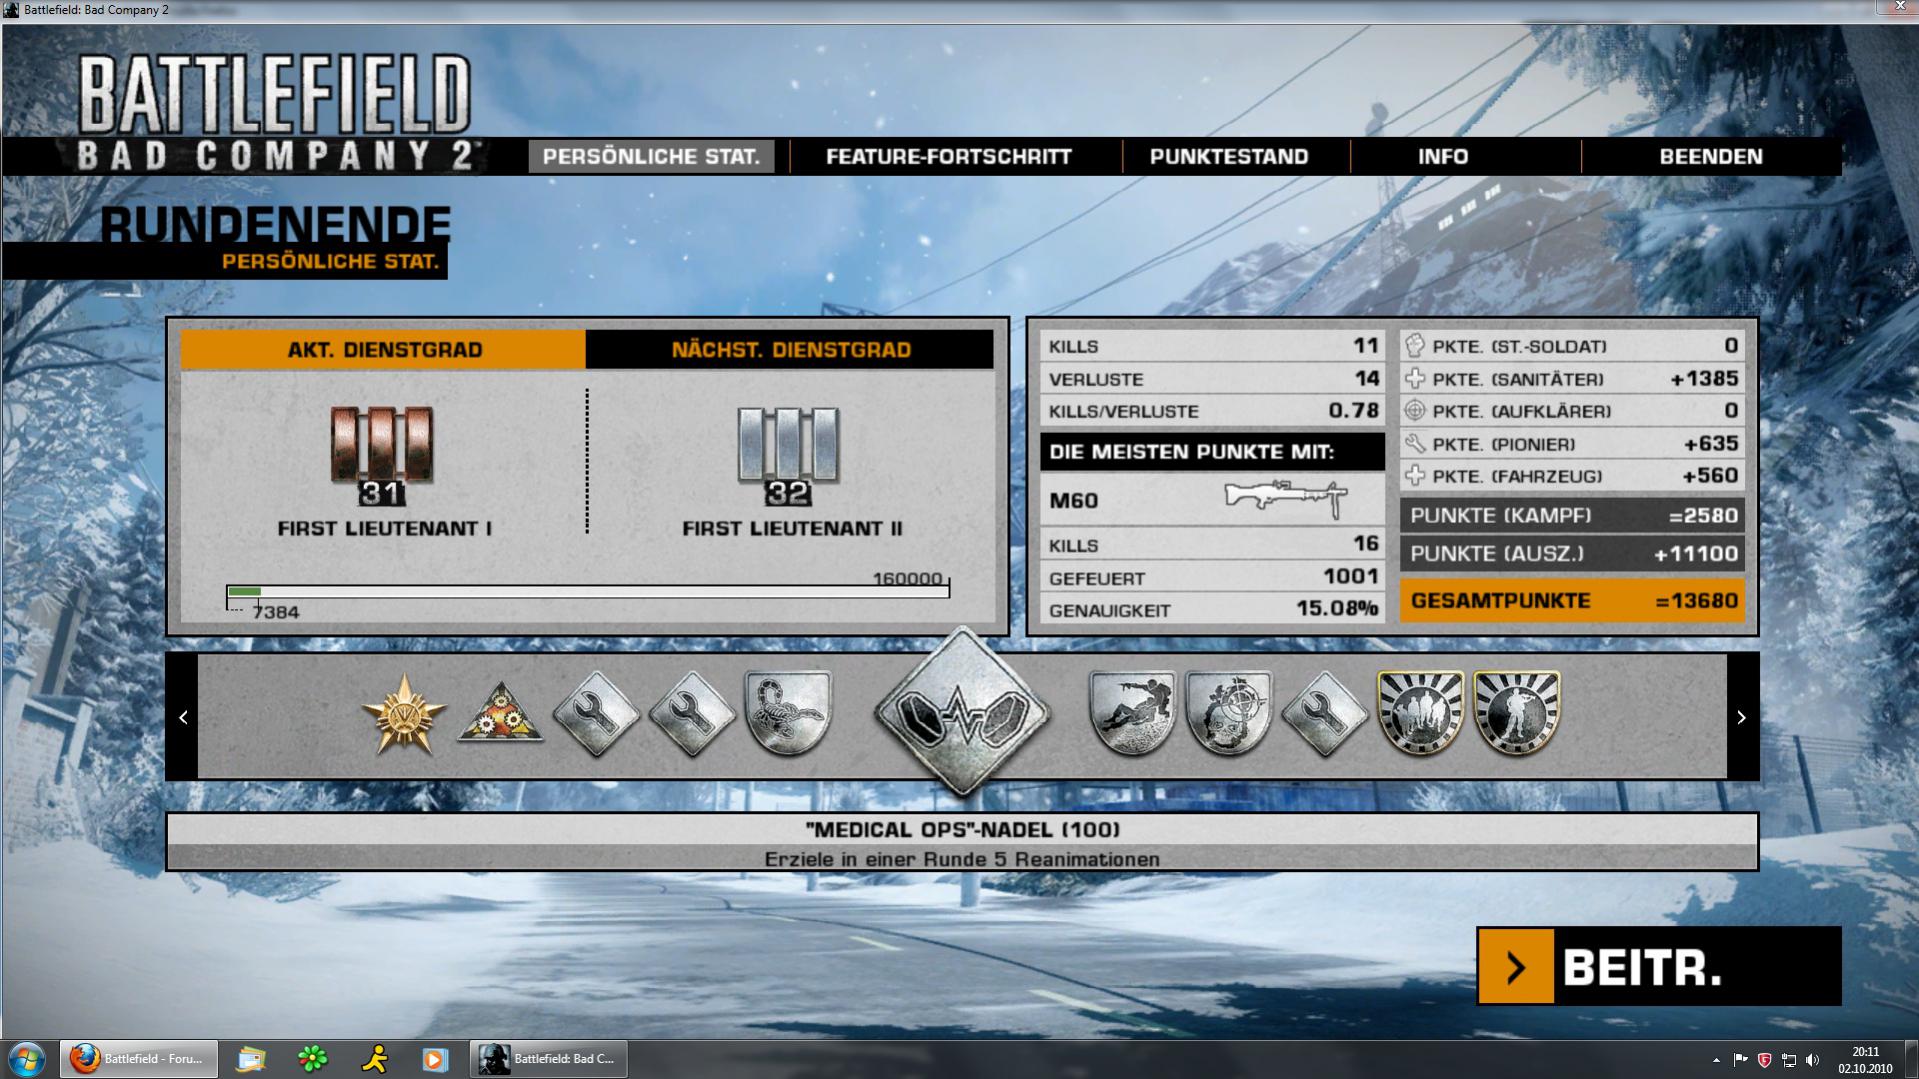Screen dimensions: 1919x1079
Task: Click the volume speaker tray icon
Action: click(x=1812, y=1059)
